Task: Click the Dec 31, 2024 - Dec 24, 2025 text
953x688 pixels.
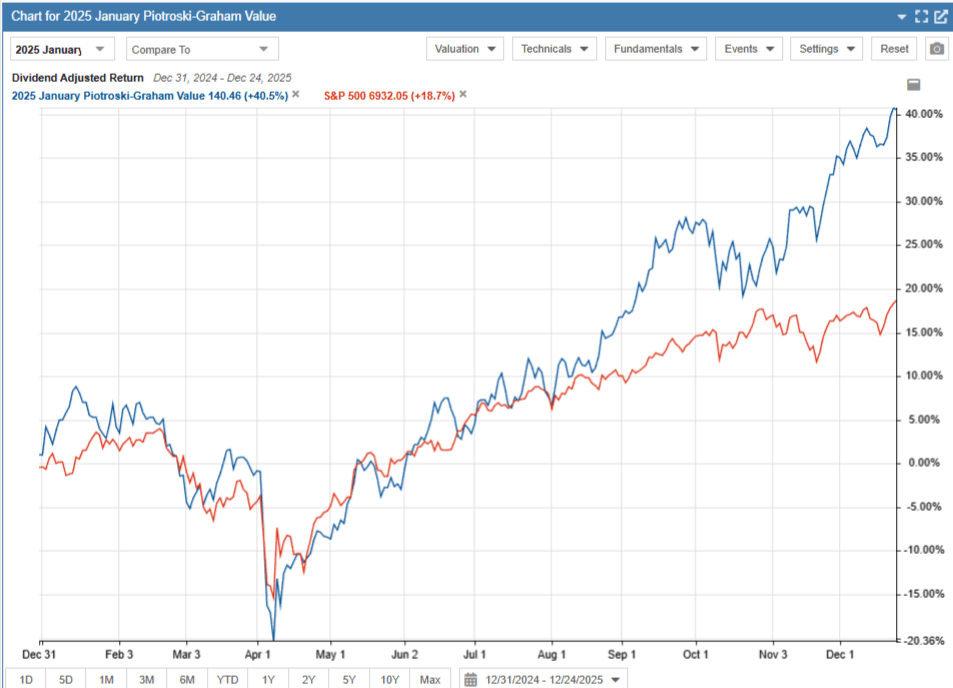Action: [222, 78]
